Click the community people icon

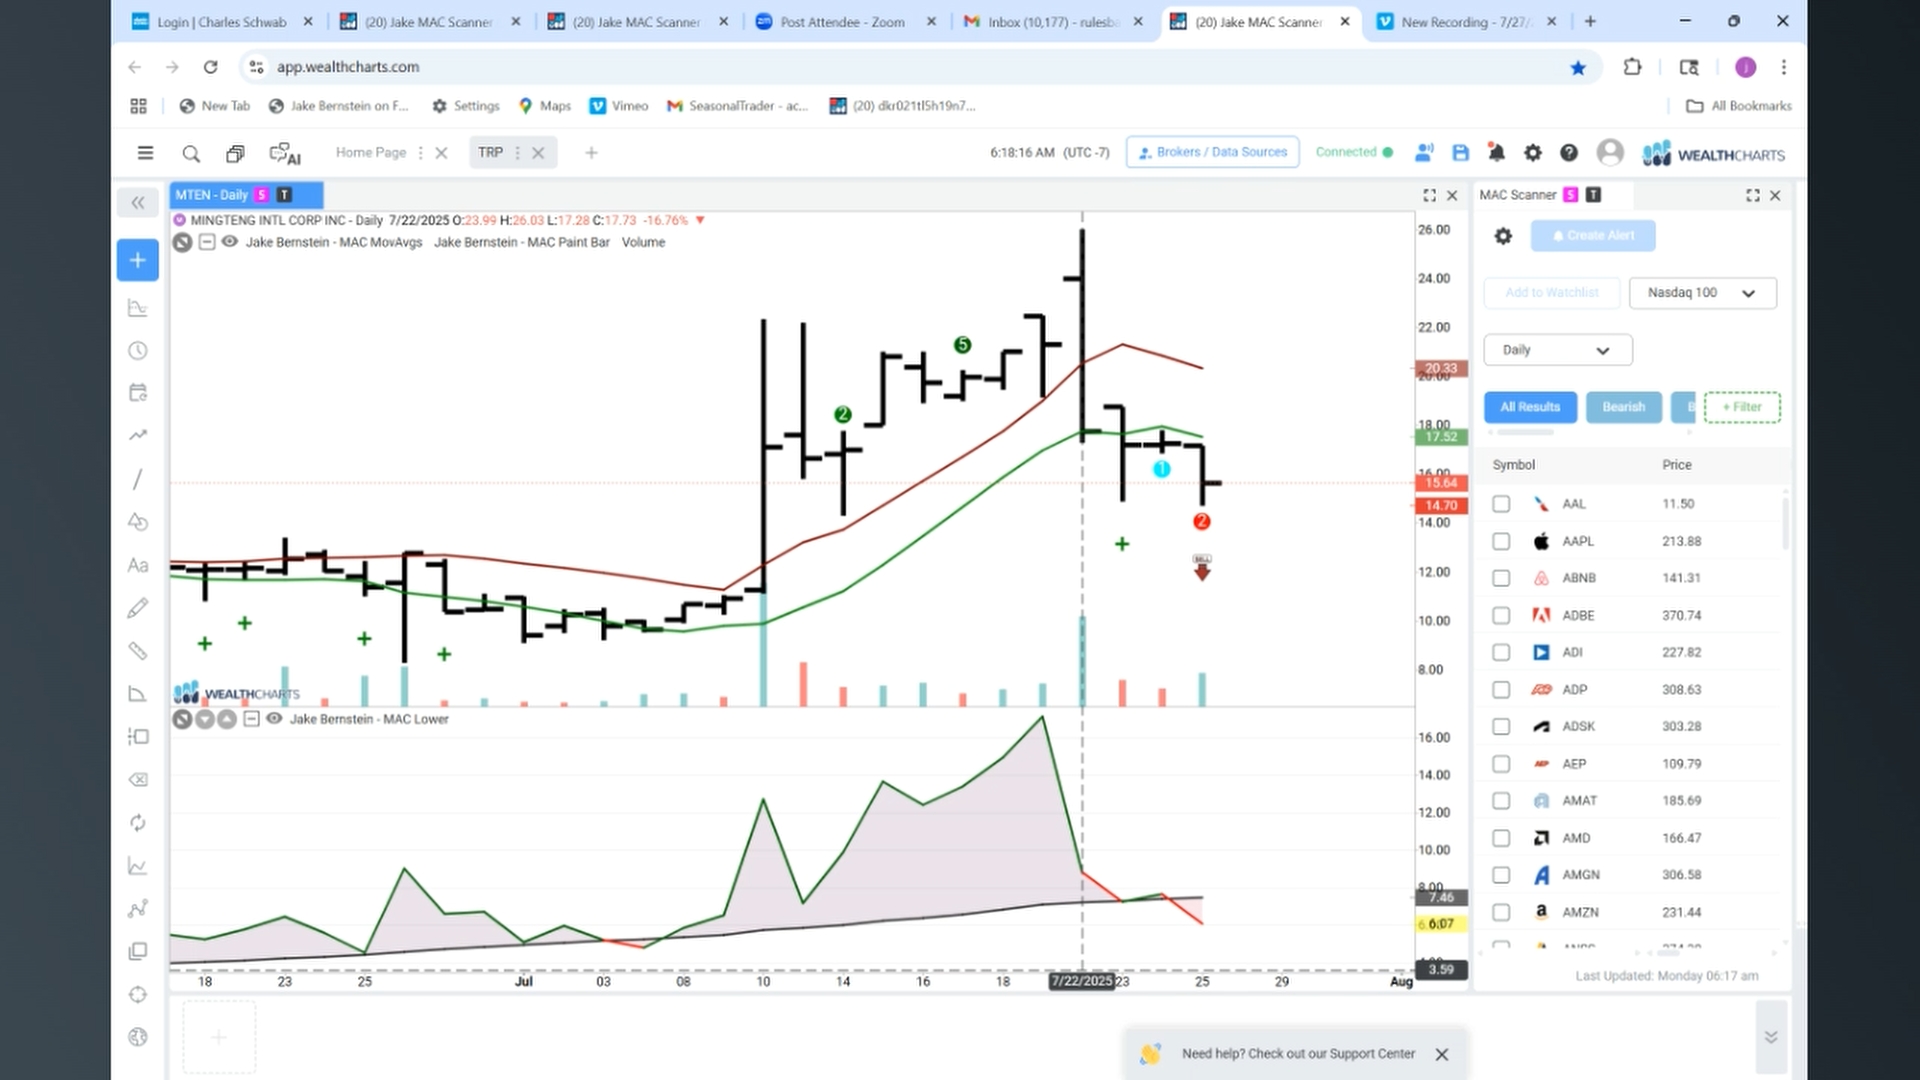click(1424, 152)
